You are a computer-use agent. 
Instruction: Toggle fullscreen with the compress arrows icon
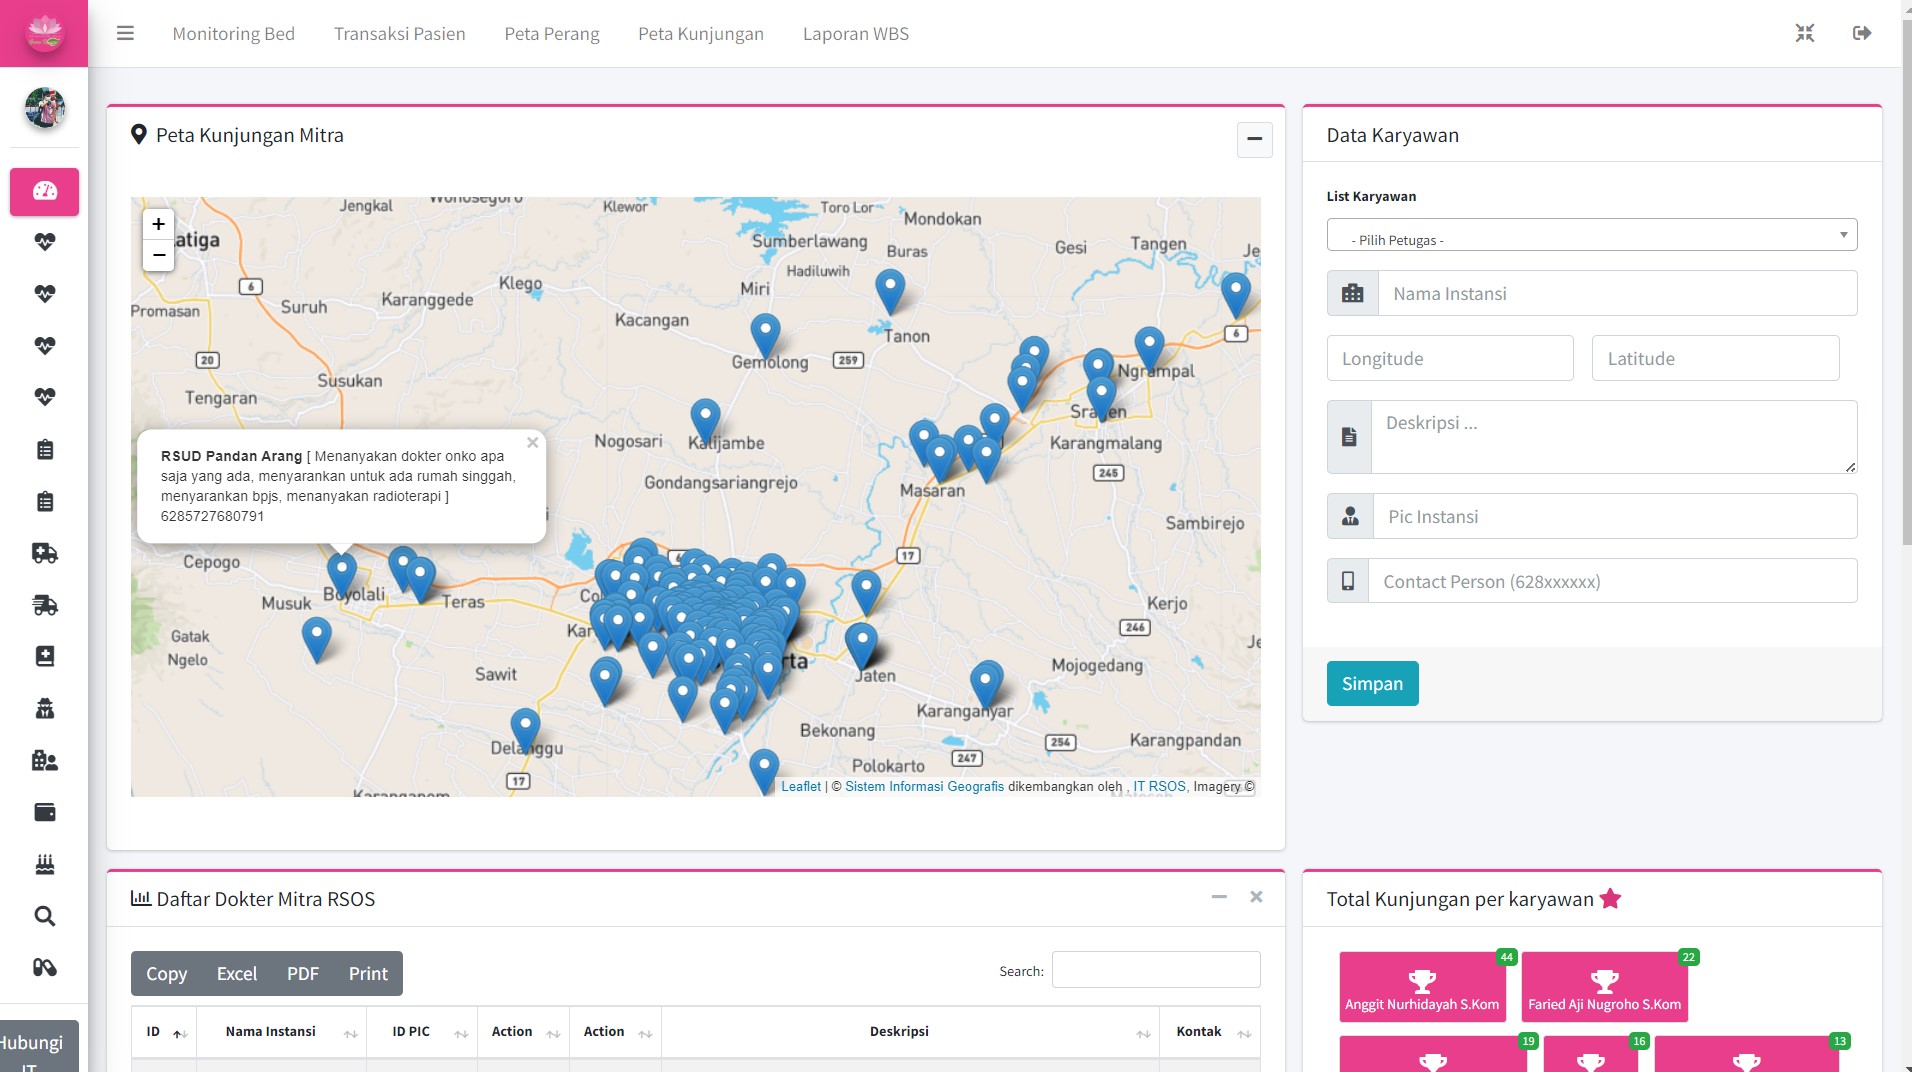pyautogui.click(x=1804, y=34)
